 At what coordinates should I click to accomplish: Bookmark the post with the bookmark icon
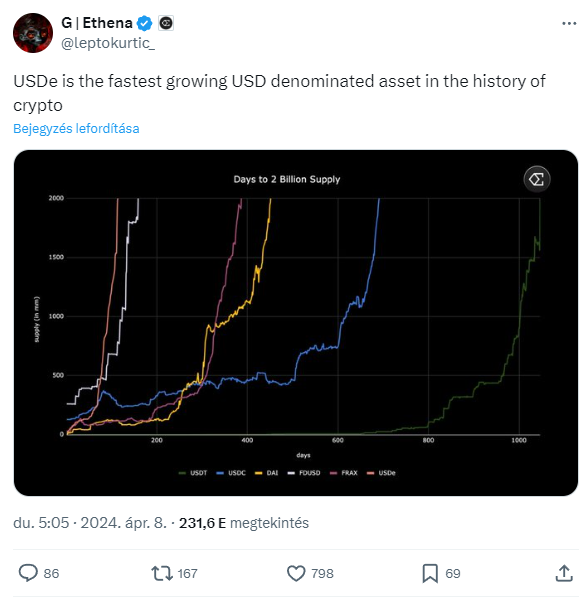[430, 573]
